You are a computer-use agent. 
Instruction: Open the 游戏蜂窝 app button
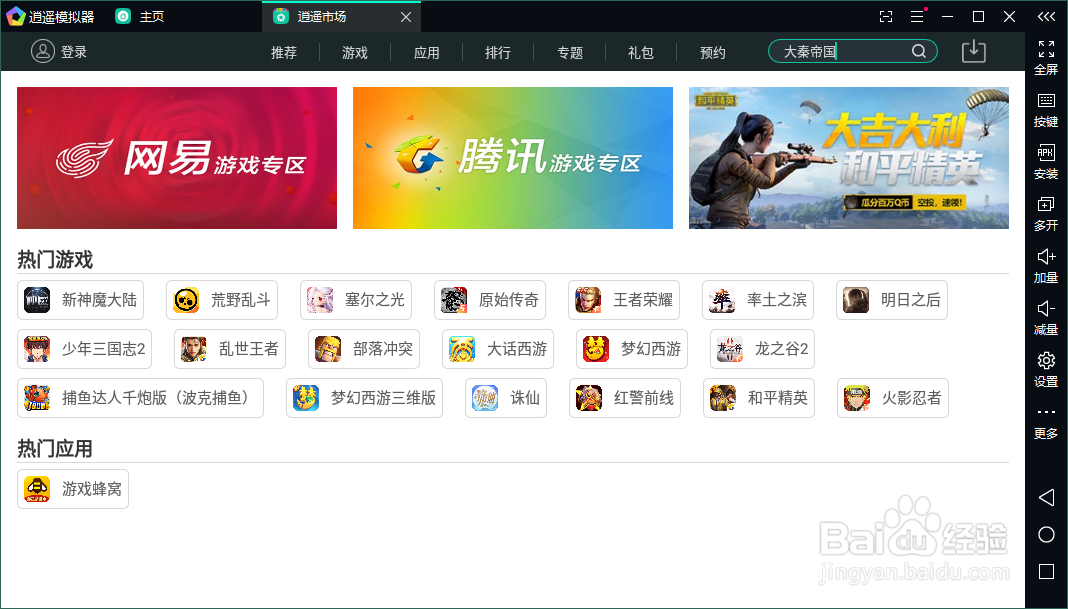click(x=73, y=489)
